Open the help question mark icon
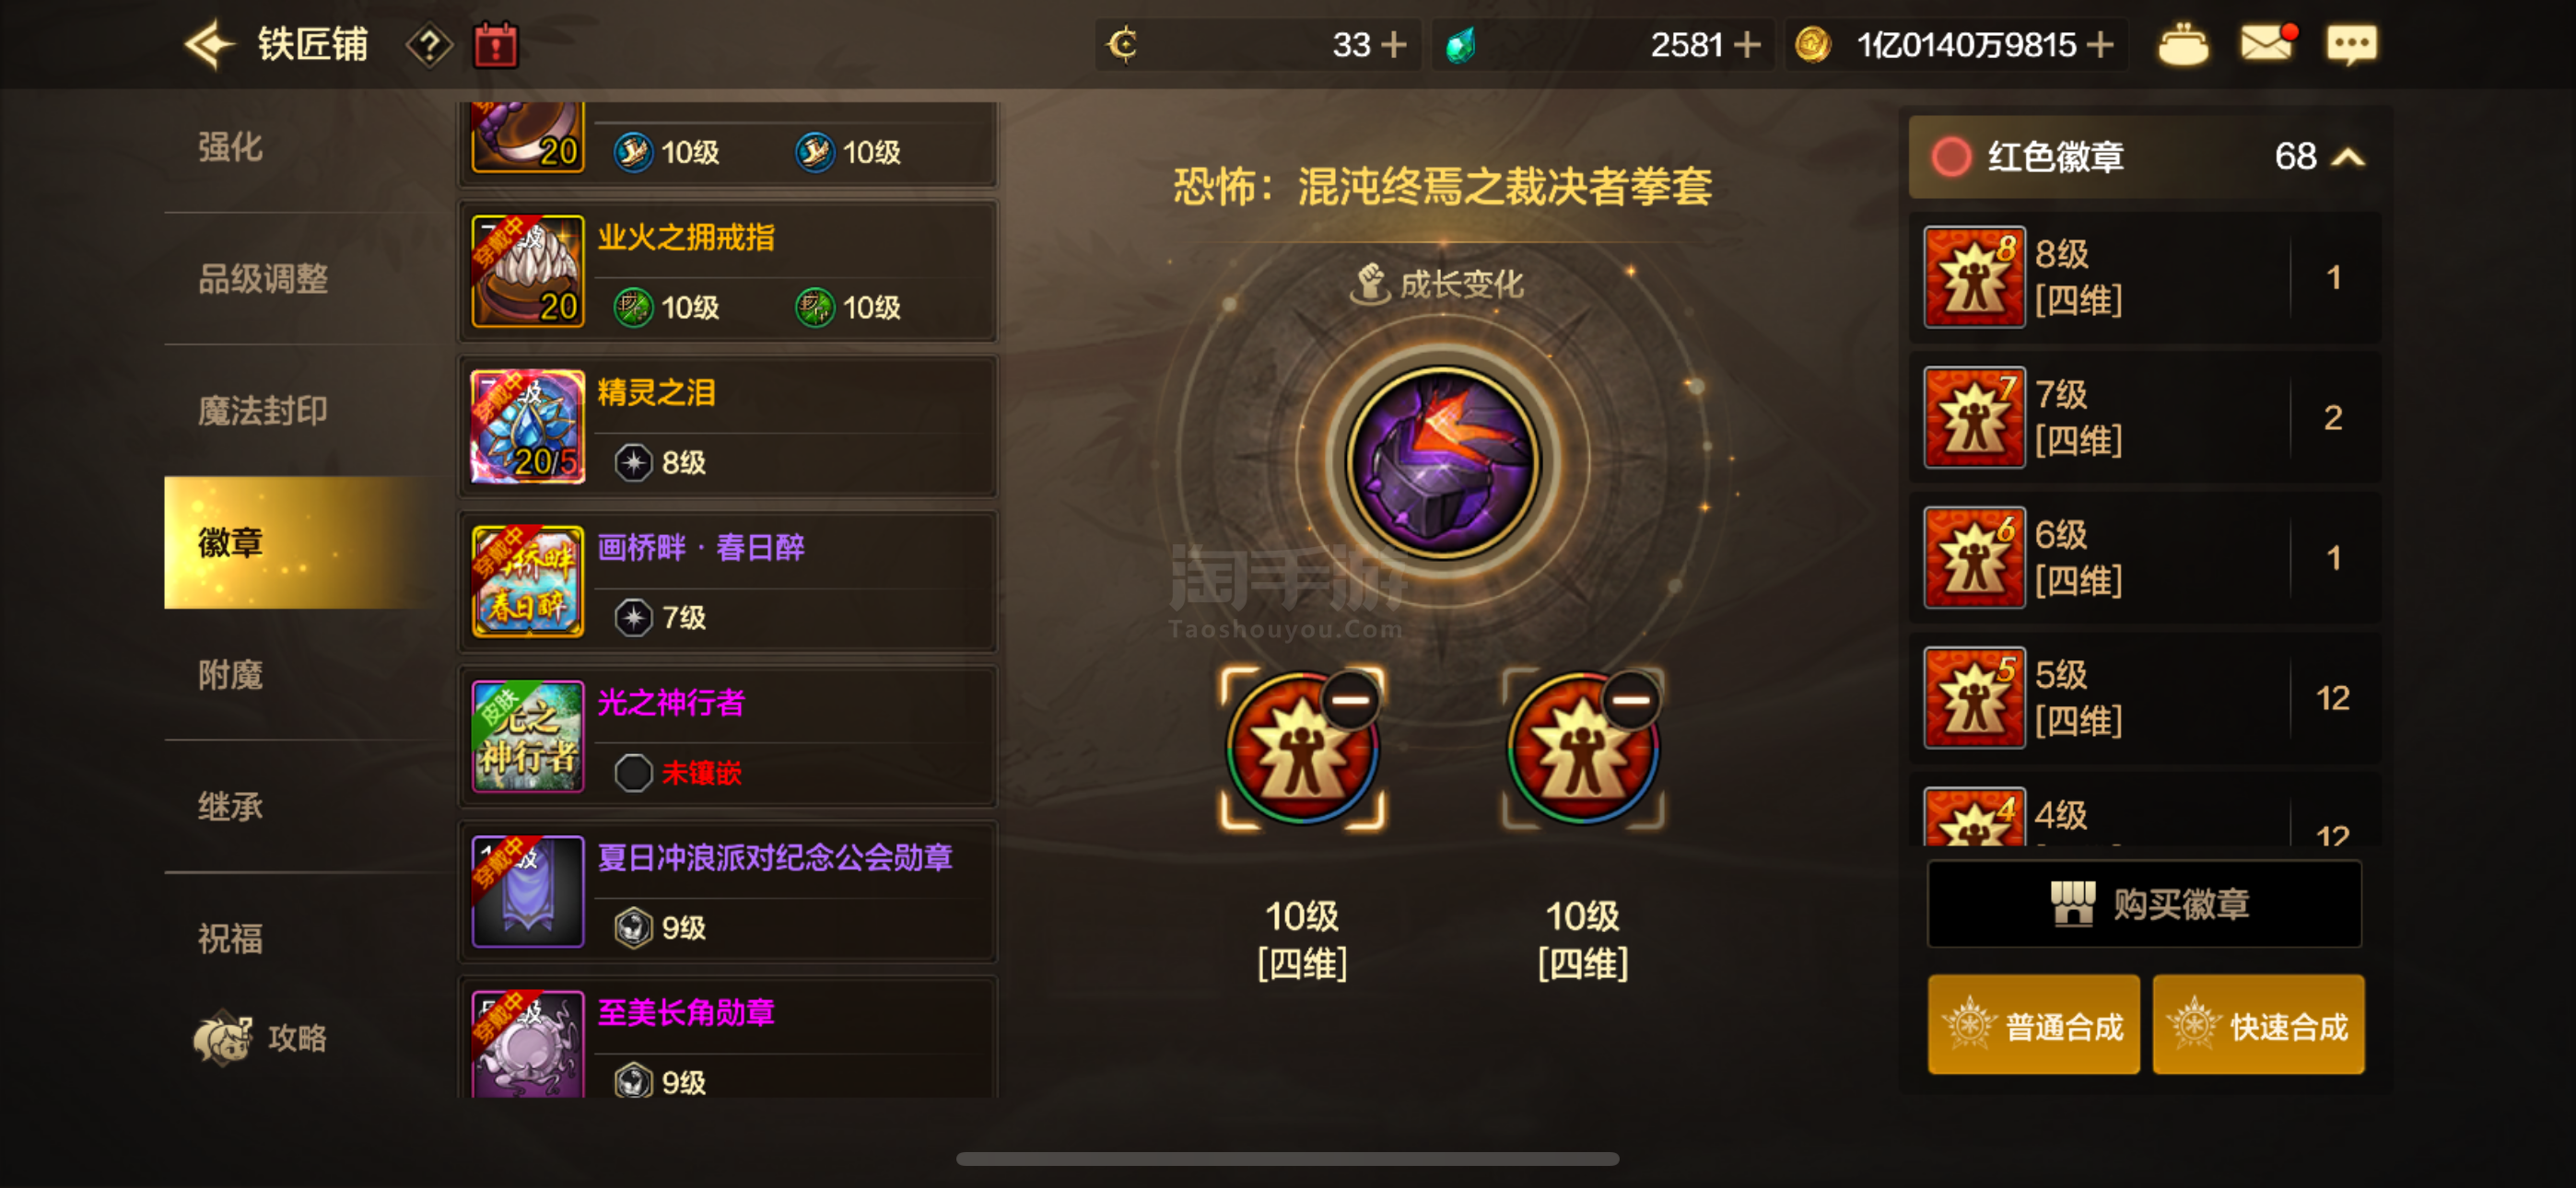The width and height of the screenshot is (2576, 1188). (429, 45)
